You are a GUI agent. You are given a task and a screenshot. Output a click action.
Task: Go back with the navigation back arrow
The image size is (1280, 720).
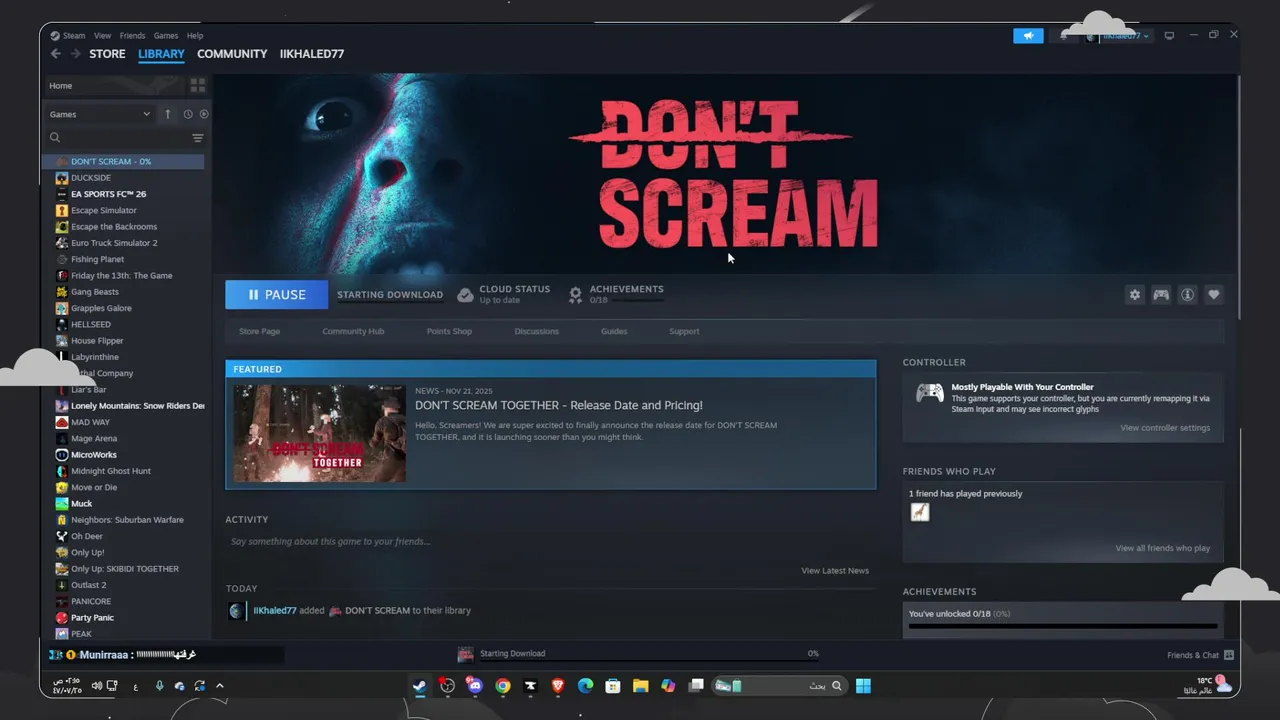point(56,54)
